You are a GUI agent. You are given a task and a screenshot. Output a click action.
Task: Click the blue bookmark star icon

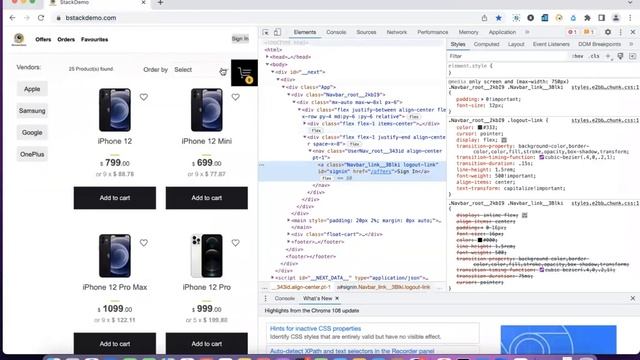click(498, 18)
